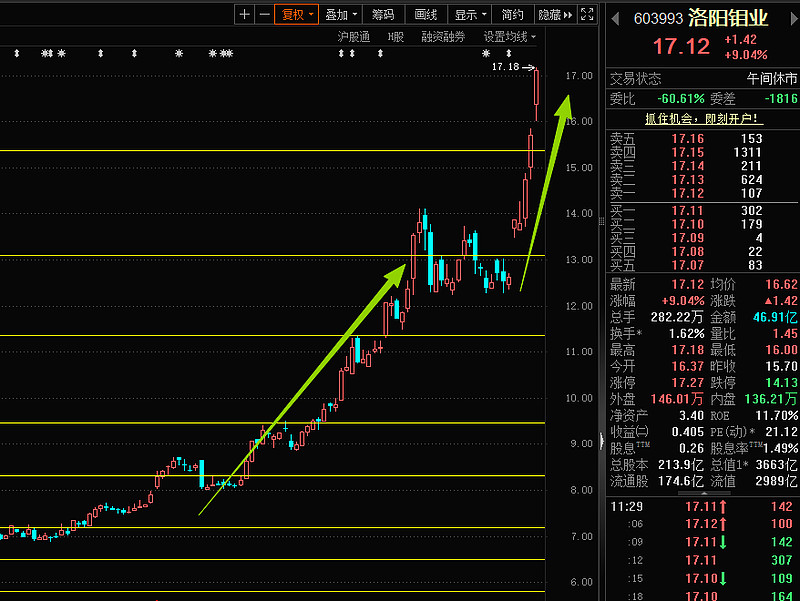
Task: Select the 买二 17.10 order row
Action: click(703, 224)
